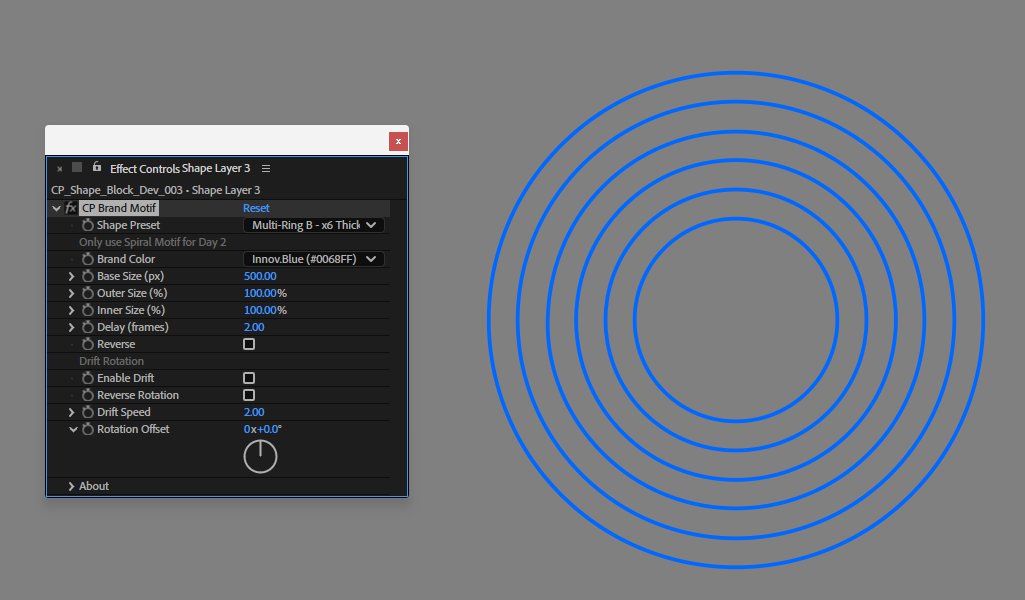Enable the Base Size stopwatch keyframing
Viewport: 1025px width, 600px height.
click(88, 276)
